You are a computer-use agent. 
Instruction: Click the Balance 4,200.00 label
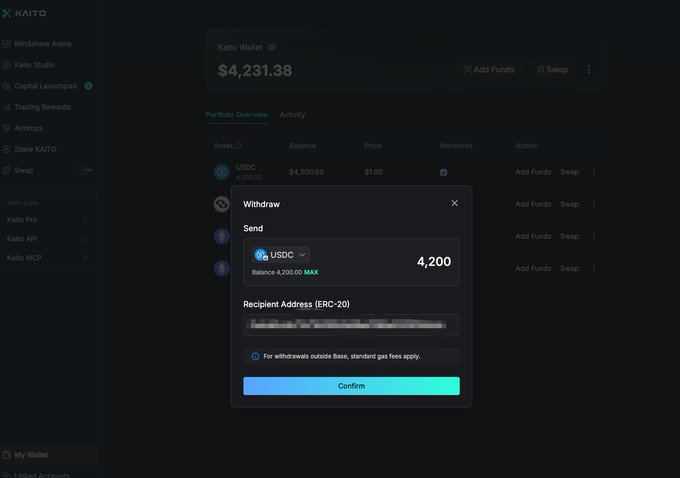pyautogui.click(x=277, y=272)
